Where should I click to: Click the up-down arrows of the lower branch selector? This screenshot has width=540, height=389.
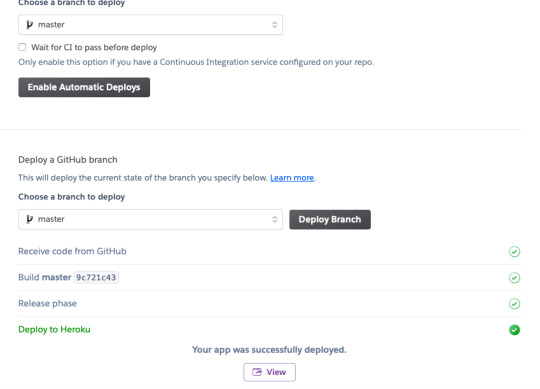click(x=274, y=219)
